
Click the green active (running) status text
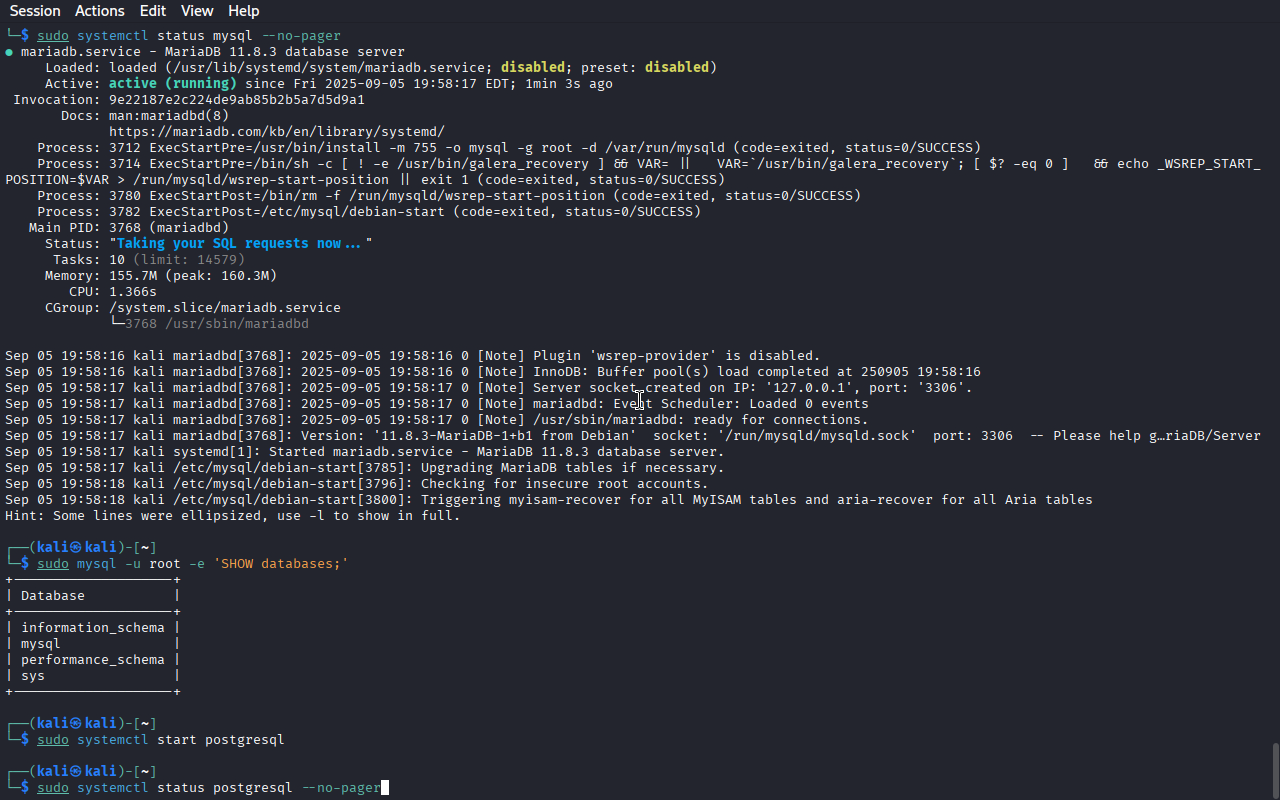pyautogui.click(x=172, y=84)
